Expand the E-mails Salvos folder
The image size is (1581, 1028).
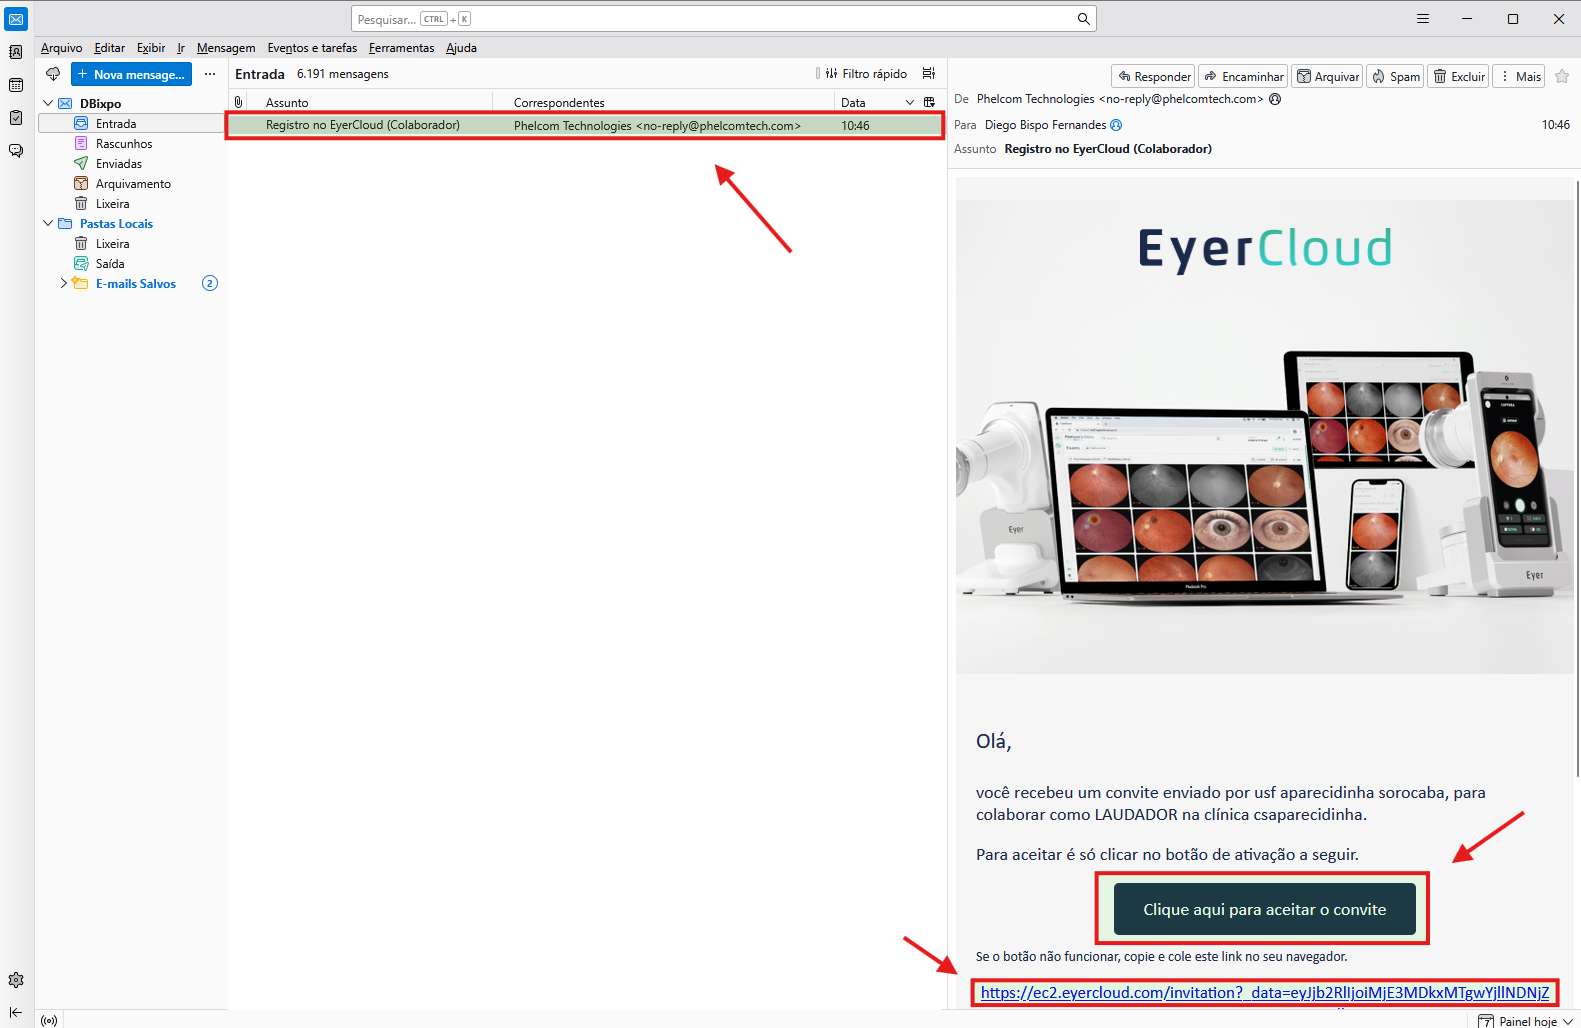[64, 283]
